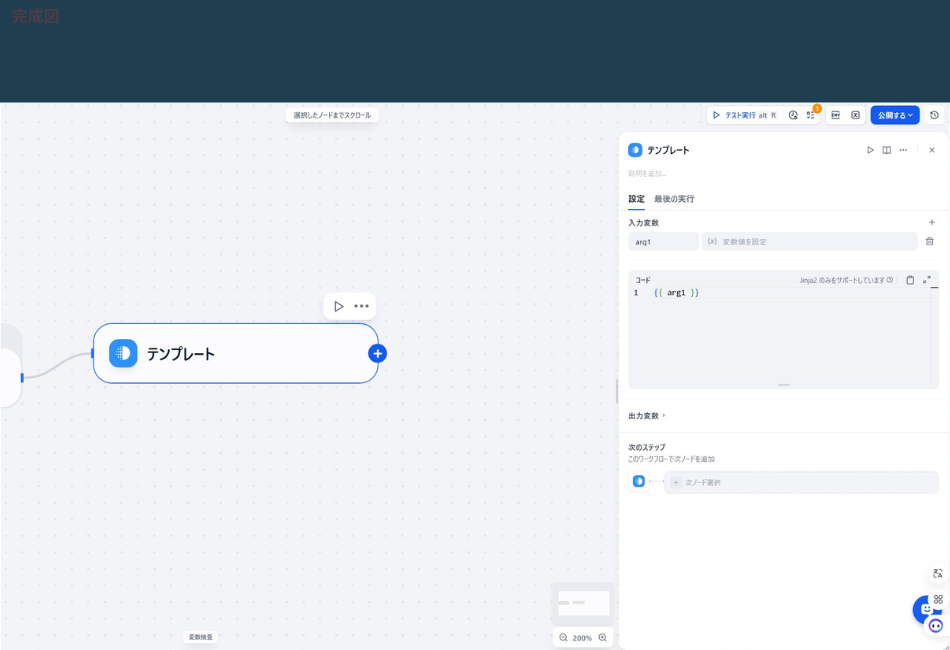Open version history icon beside publish button
Image resolution: width=950 pixels, height=650 pixels.
pyautogui.click(x=934, y=115)
